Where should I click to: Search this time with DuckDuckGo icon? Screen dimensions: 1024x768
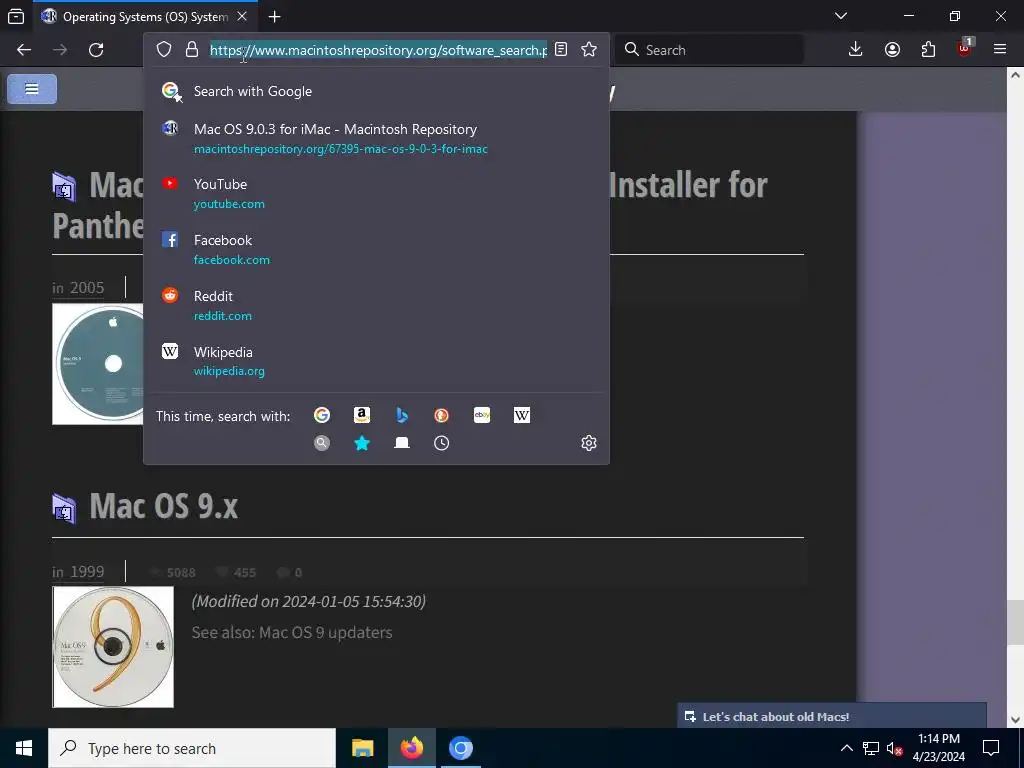[441, 415]
